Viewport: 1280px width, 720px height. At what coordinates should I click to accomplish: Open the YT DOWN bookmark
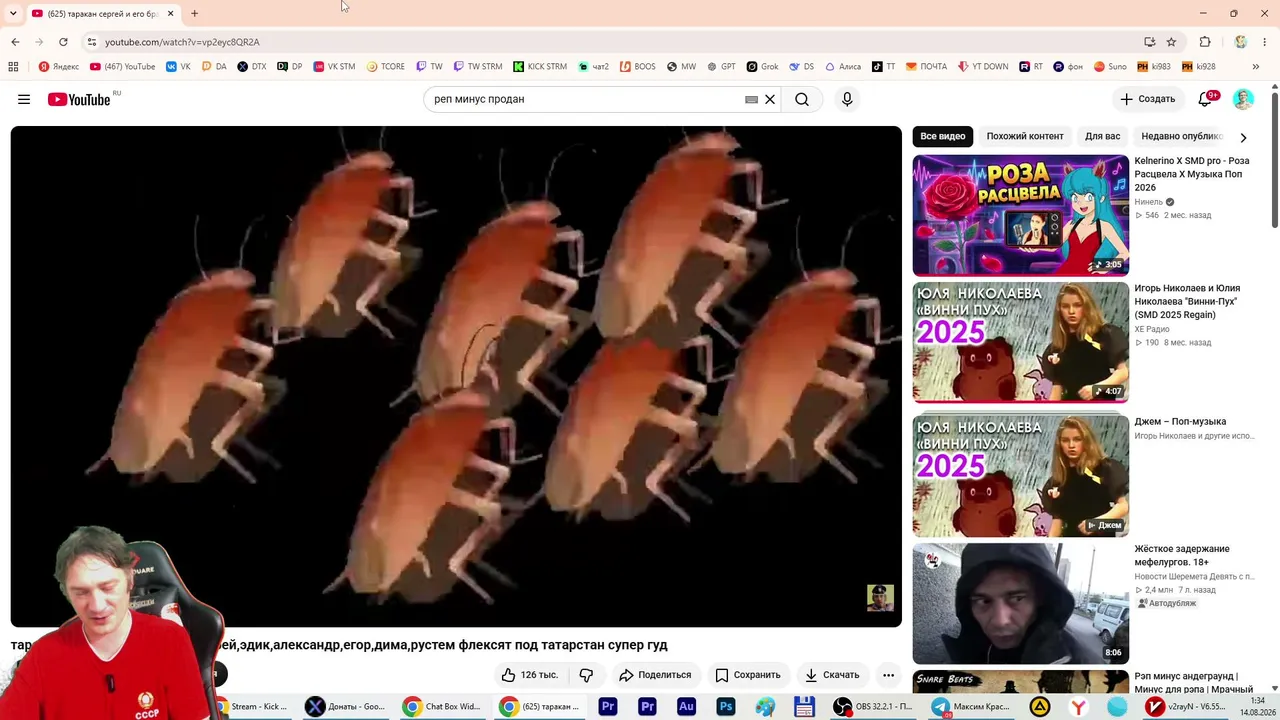click(984, 67)
